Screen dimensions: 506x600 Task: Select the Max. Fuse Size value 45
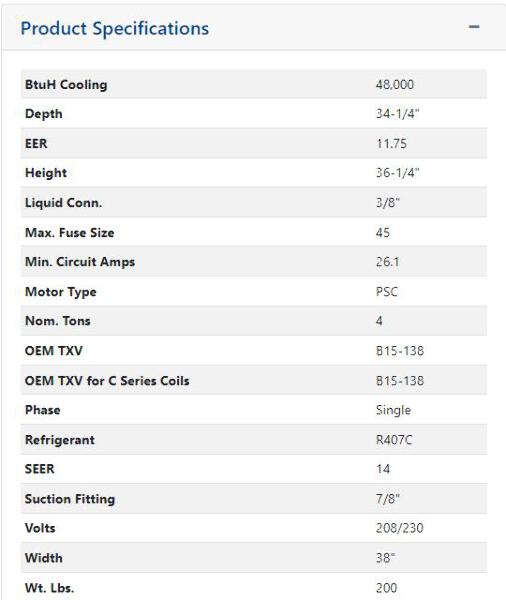(x=383, y=232)
